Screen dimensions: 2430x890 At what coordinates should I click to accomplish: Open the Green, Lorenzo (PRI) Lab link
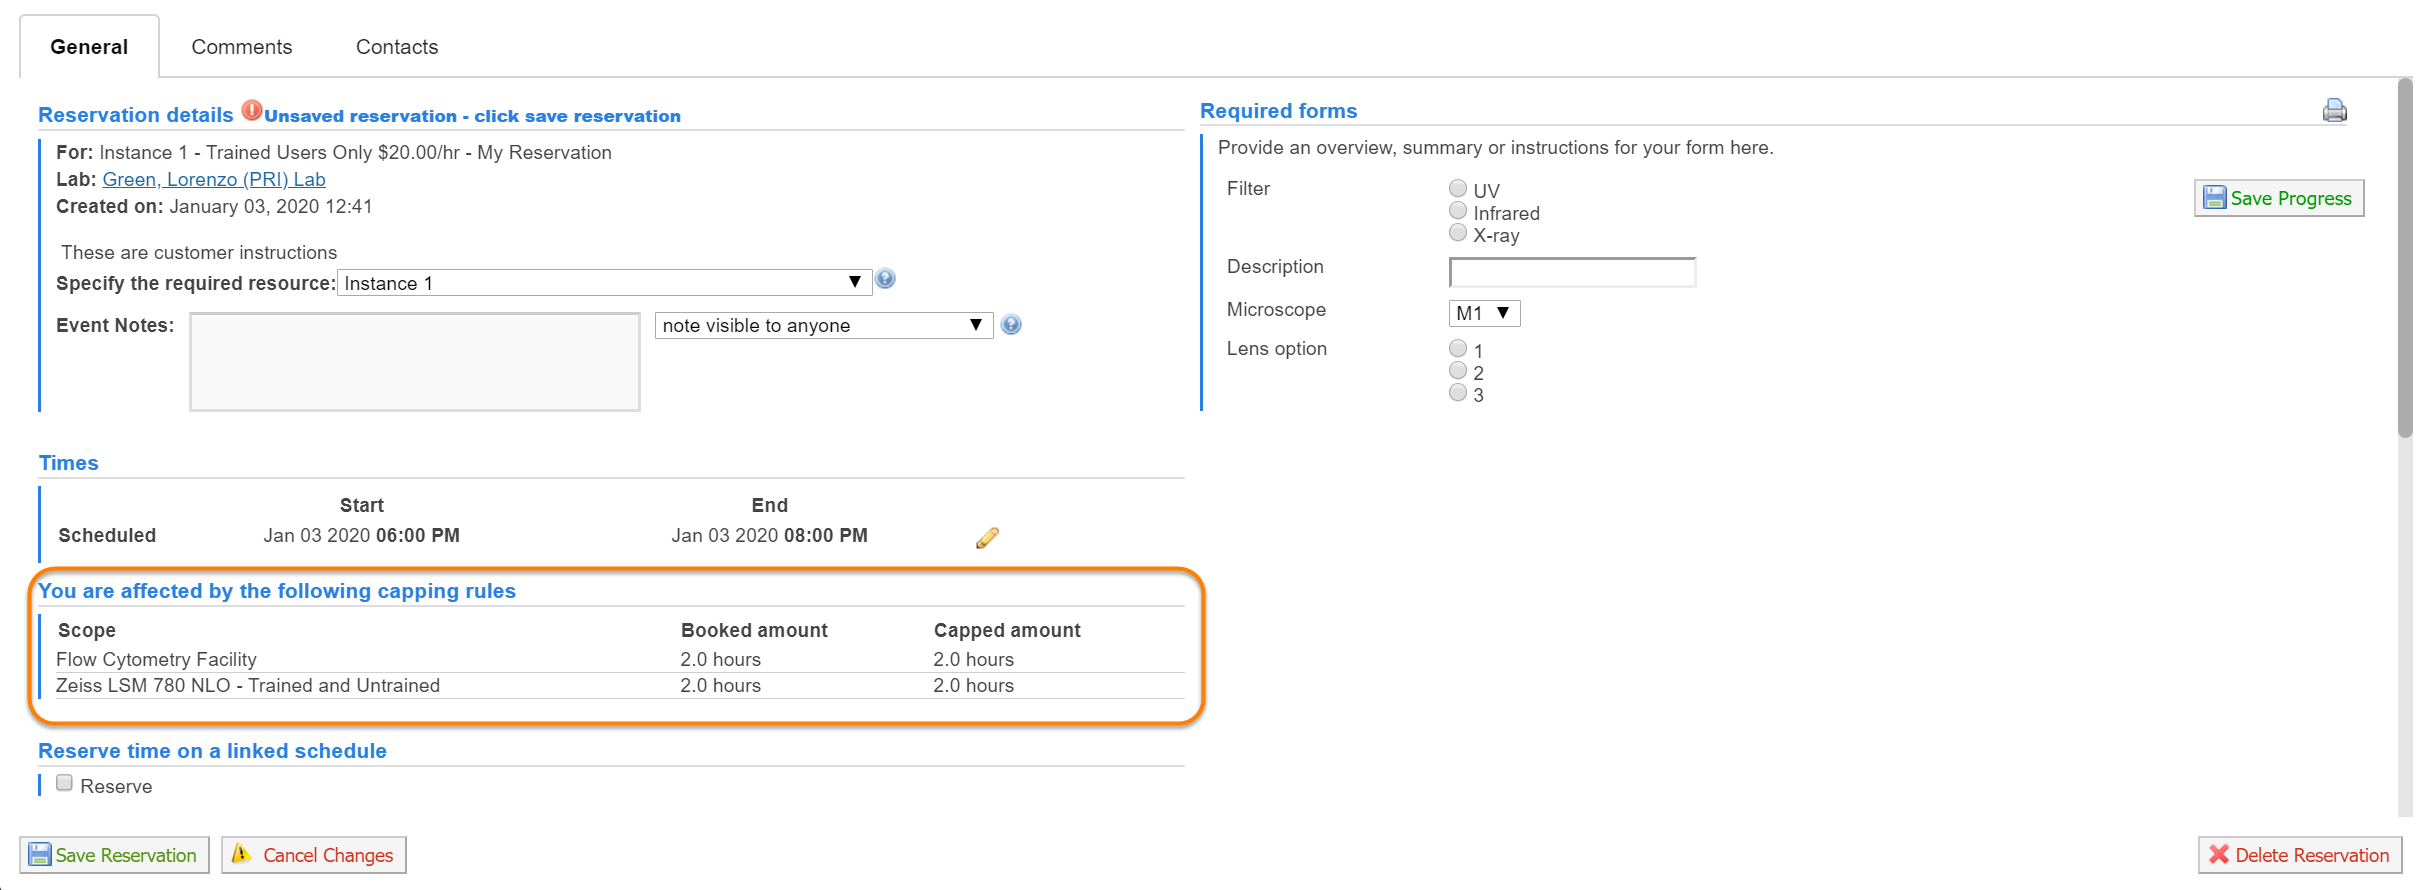[214, 179]
